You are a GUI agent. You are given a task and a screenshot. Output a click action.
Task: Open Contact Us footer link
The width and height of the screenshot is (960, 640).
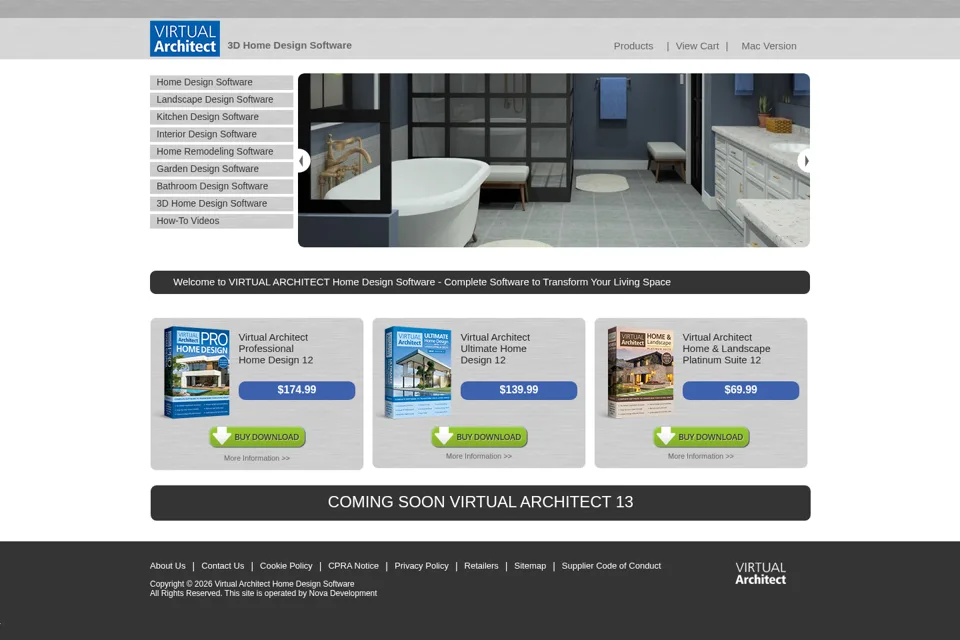click(223, 566)
